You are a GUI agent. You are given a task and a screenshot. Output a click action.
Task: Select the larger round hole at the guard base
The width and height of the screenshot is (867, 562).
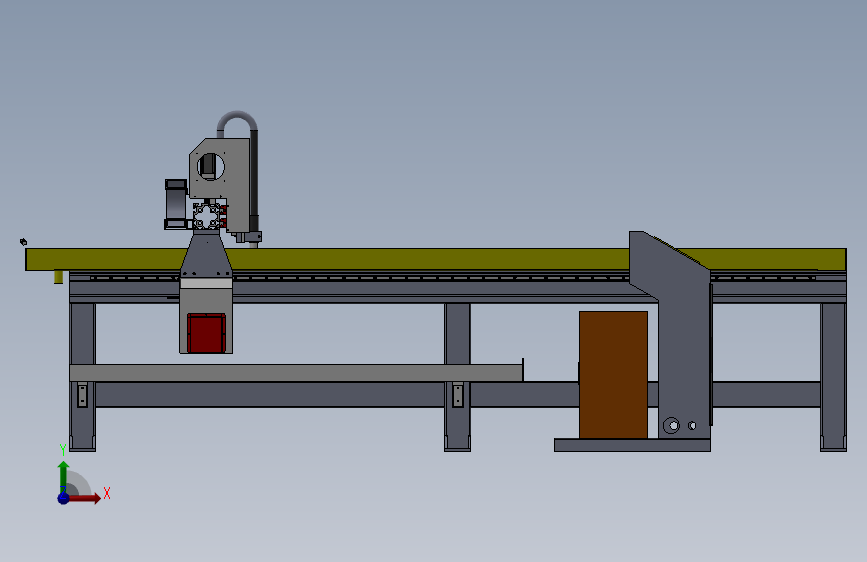click(x=672, y=425)
